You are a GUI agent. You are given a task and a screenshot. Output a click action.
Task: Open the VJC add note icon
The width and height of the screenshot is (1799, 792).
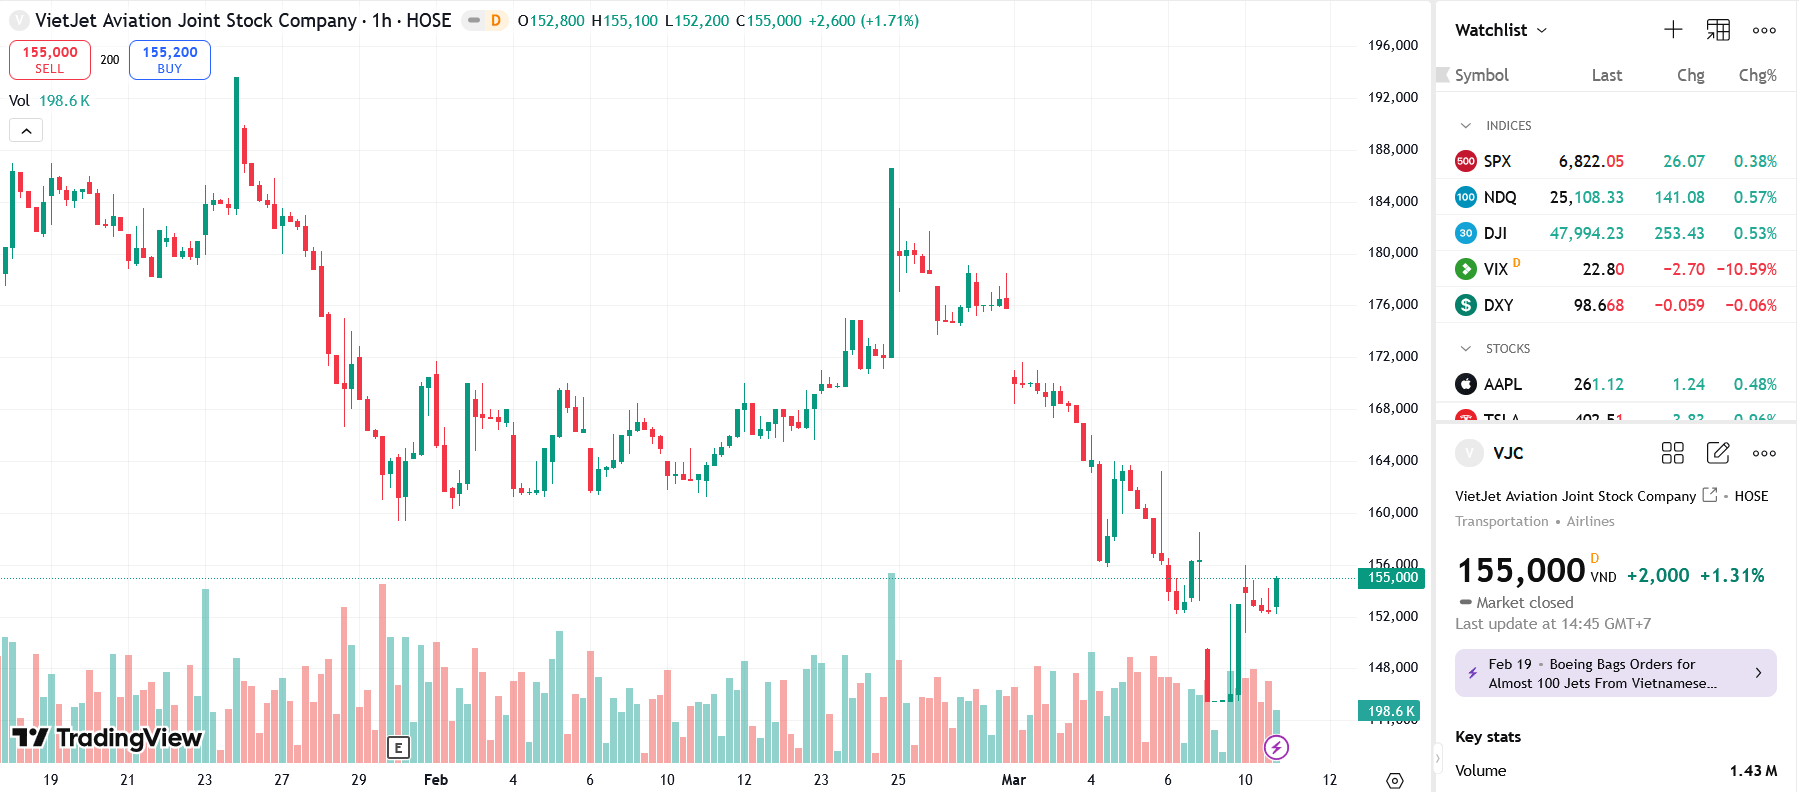[1718, 453]
